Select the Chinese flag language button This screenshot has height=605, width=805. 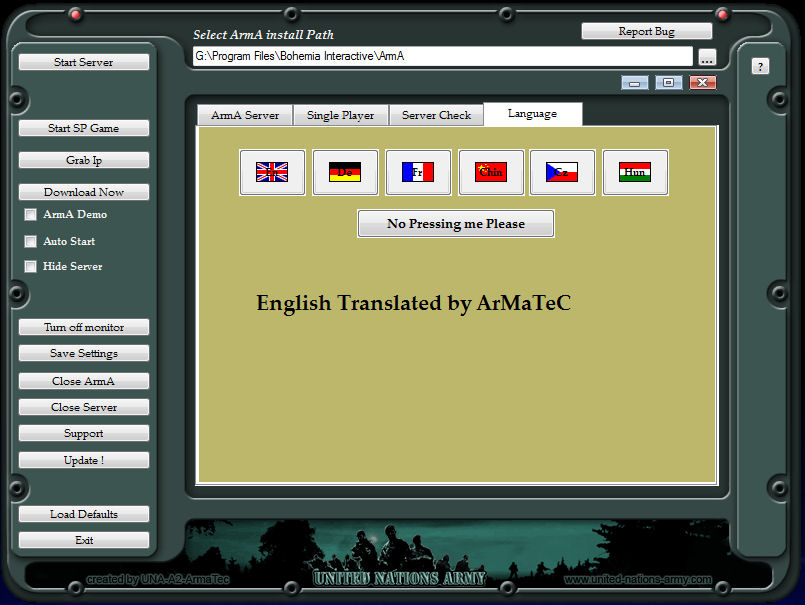(491, 172)
